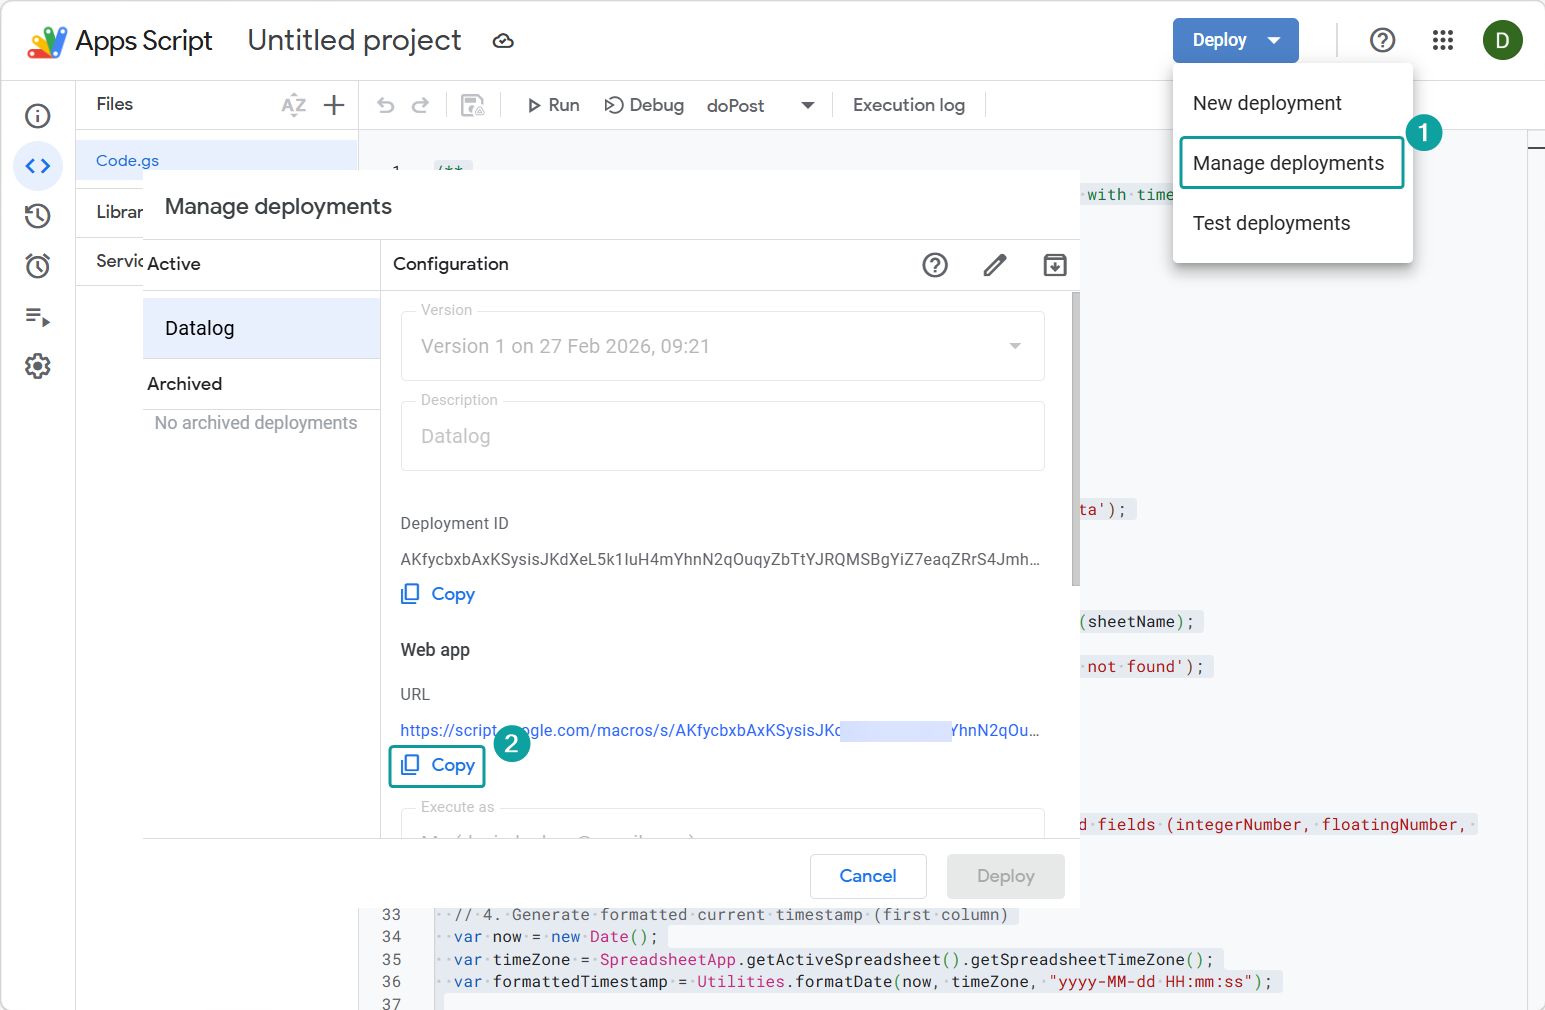Copy the Web app URL
1545x1010 pixels.
438,766
